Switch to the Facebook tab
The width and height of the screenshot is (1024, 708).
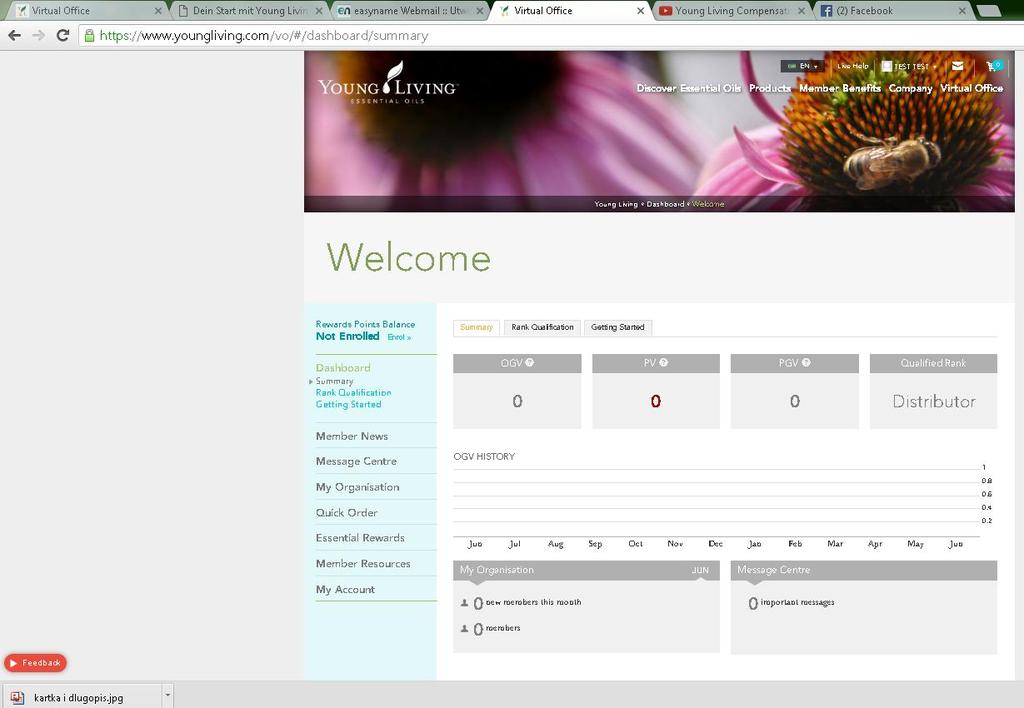[892, 11]
